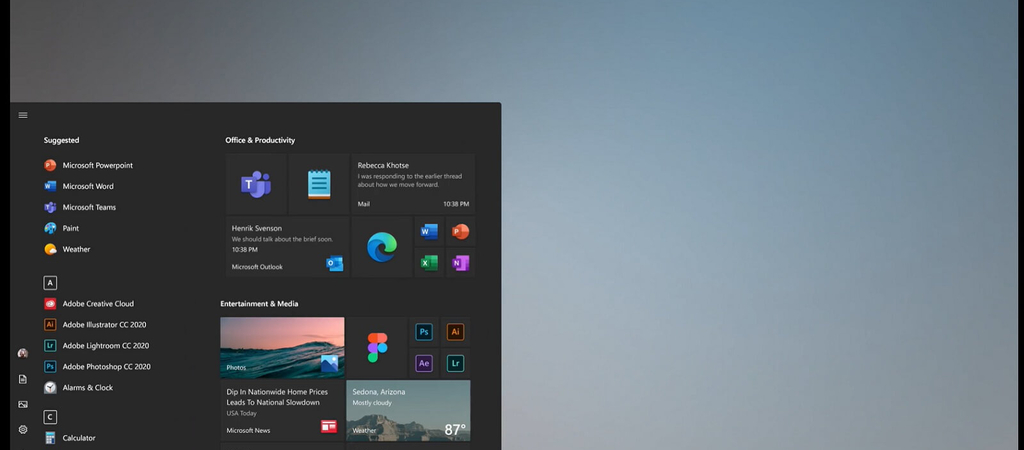The height and width of the screenshot is (450, 1024).
Task: Open Microsoft Teams tile
Action: pos(256,184)
